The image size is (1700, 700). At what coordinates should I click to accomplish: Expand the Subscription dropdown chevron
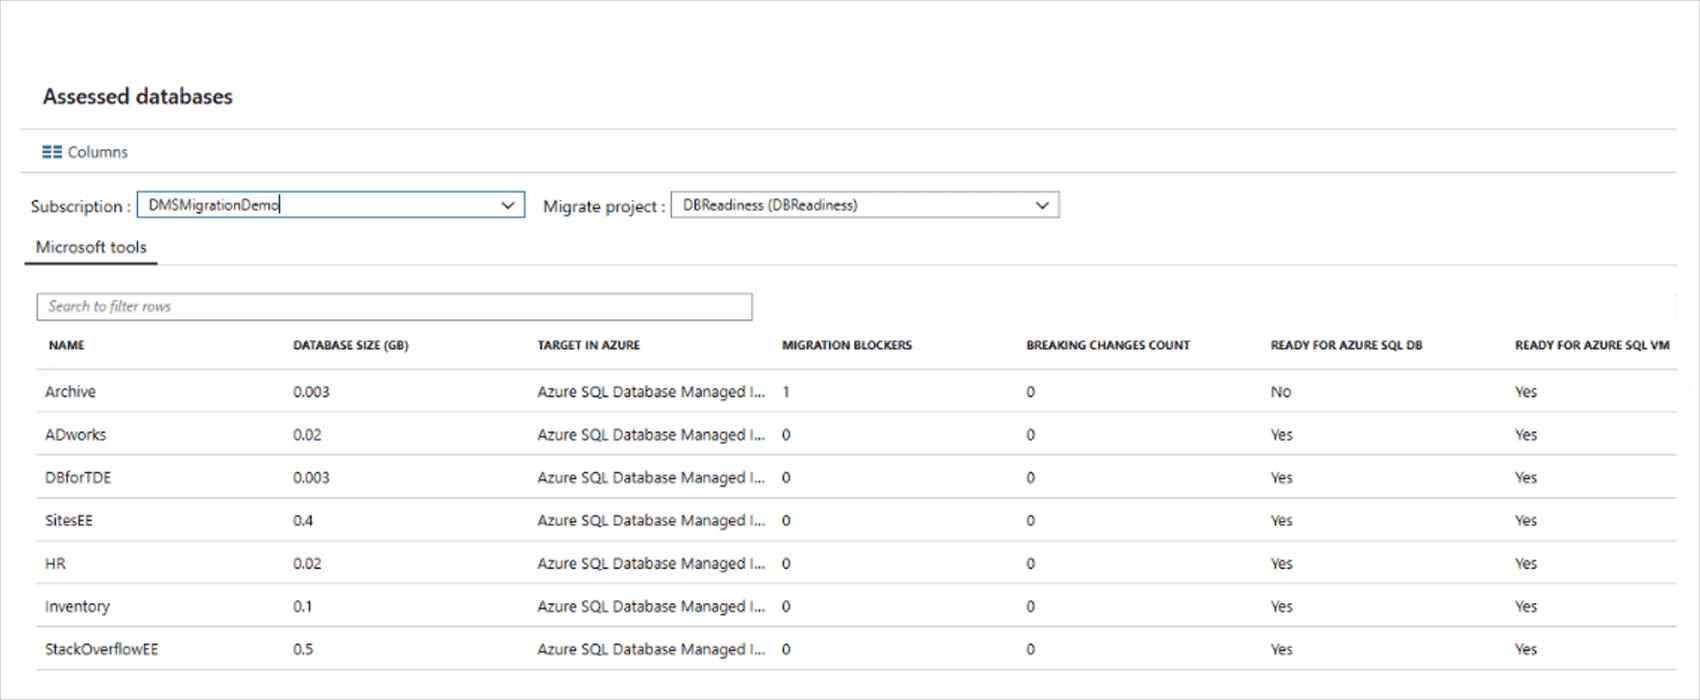click(508, 205)
